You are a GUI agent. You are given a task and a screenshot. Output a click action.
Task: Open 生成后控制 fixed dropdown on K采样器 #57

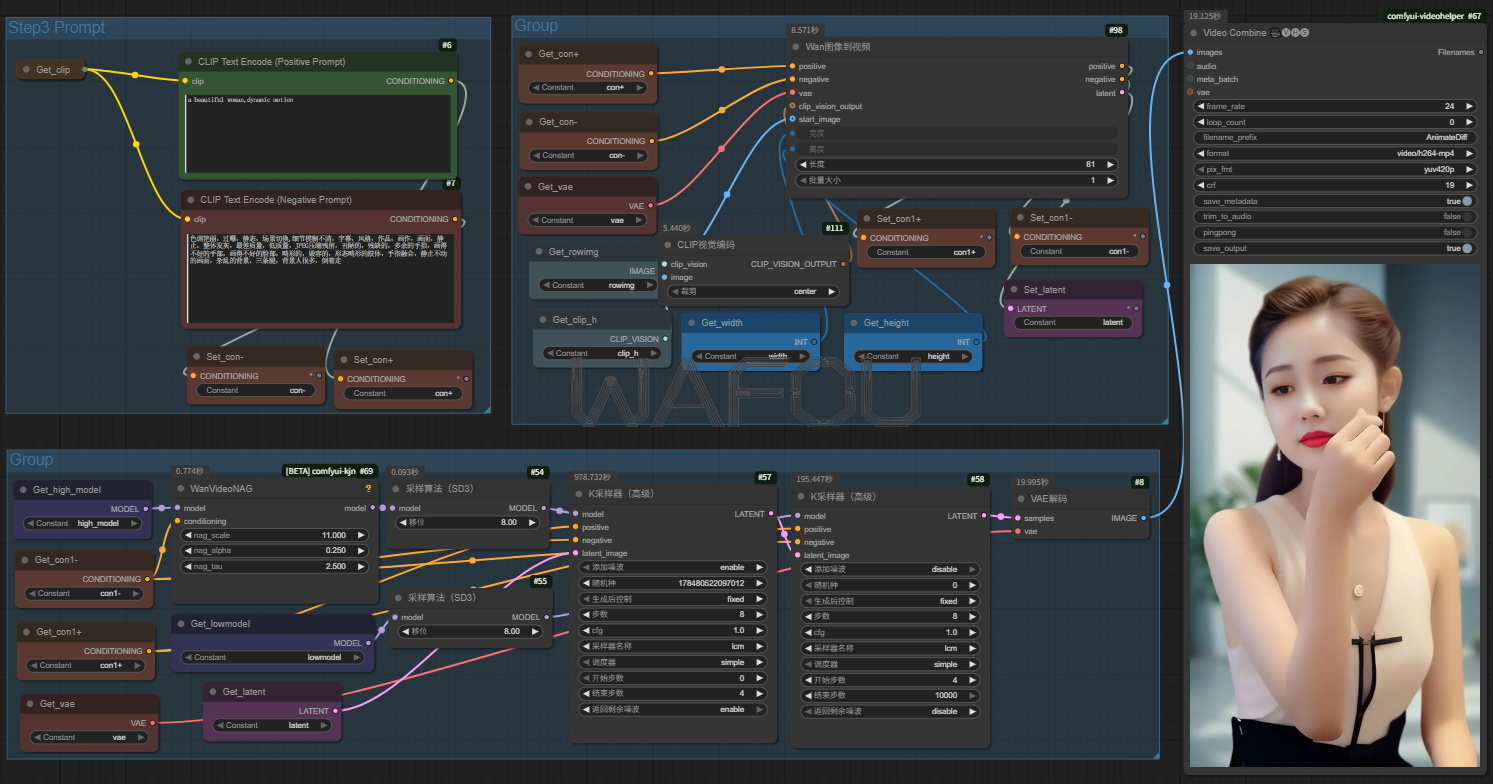(x=673, y=599)
